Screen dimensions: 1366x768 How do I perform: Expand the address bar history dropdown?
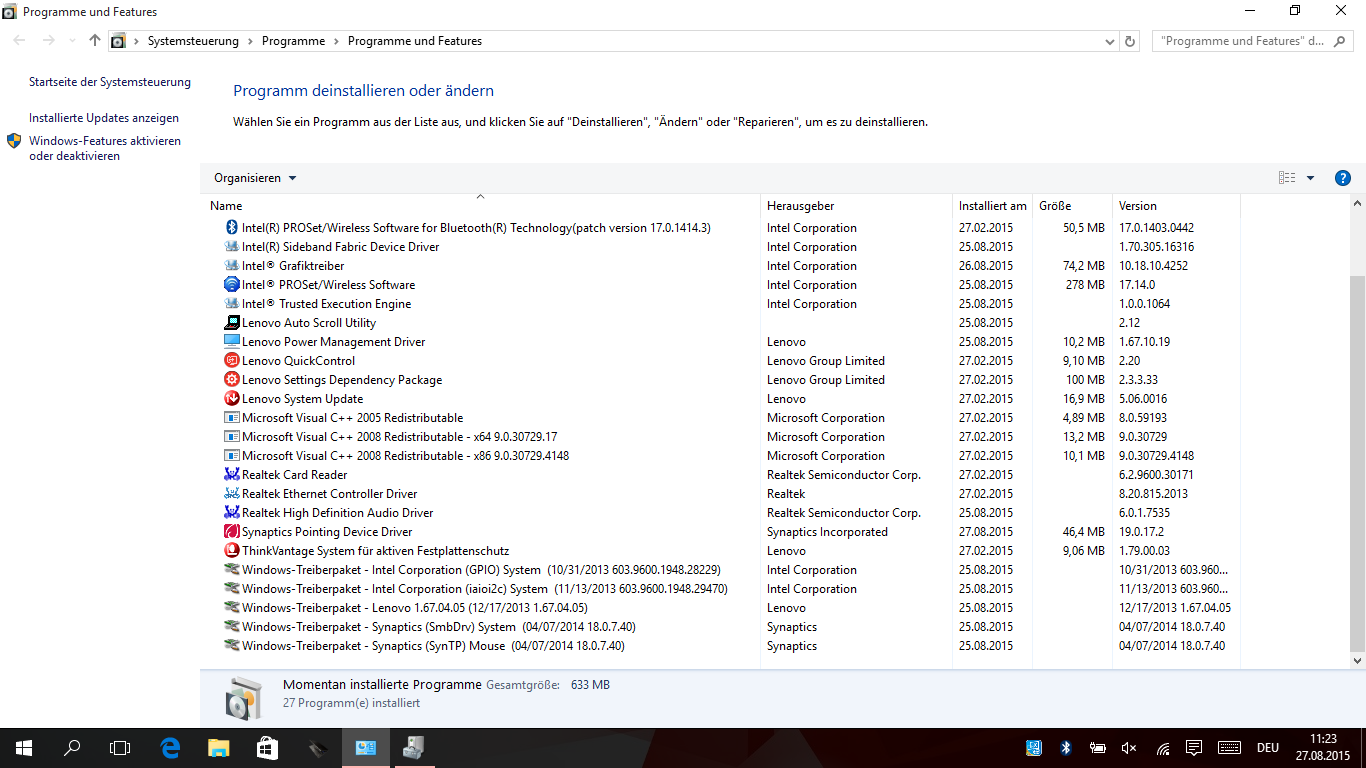pos(1110,42)
